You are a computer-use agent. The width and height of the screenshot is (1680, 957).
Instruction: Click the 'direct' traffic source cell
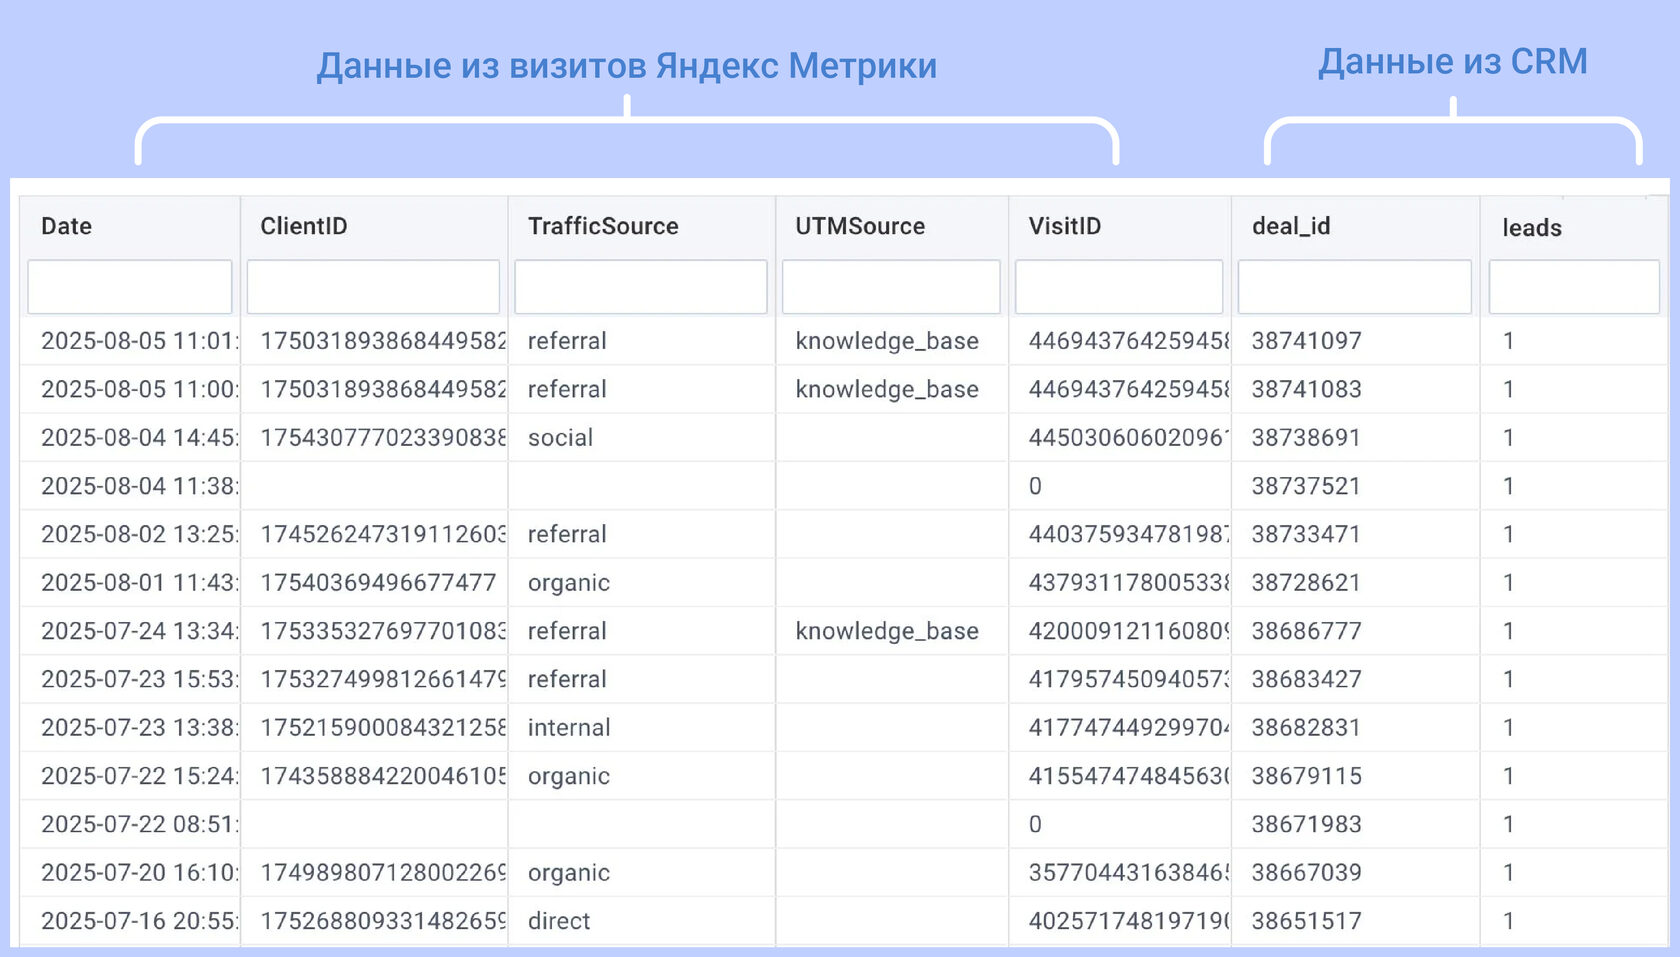click(559, 921)
